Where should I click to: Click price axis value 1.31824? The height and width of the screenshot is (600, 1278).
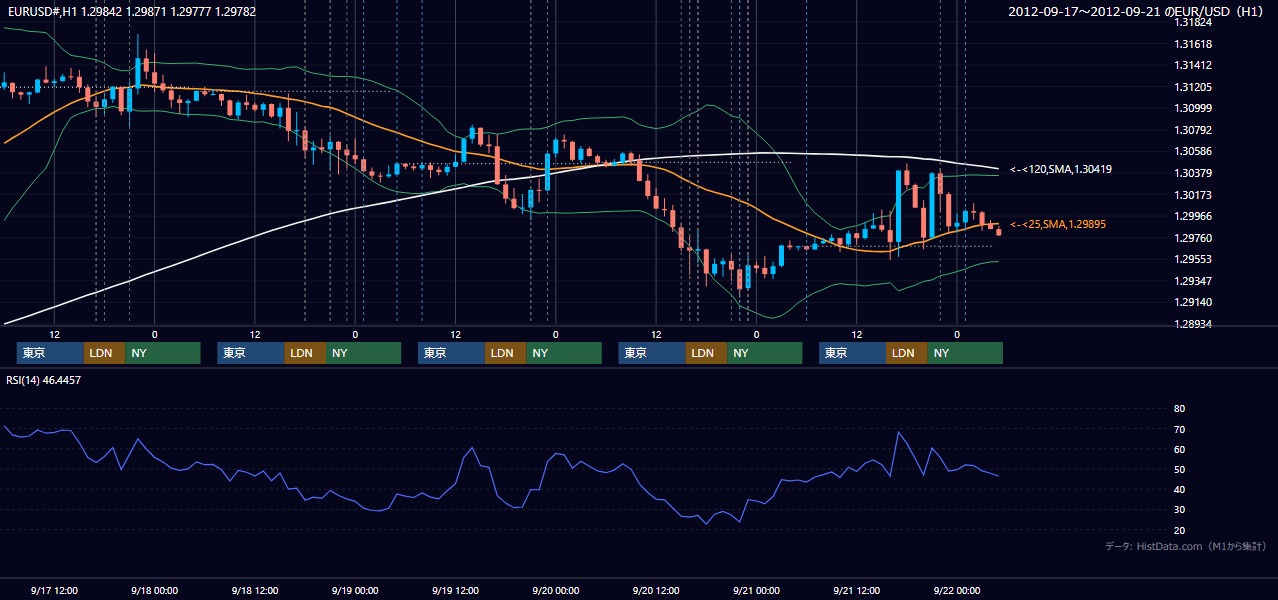coord(1194,22)
